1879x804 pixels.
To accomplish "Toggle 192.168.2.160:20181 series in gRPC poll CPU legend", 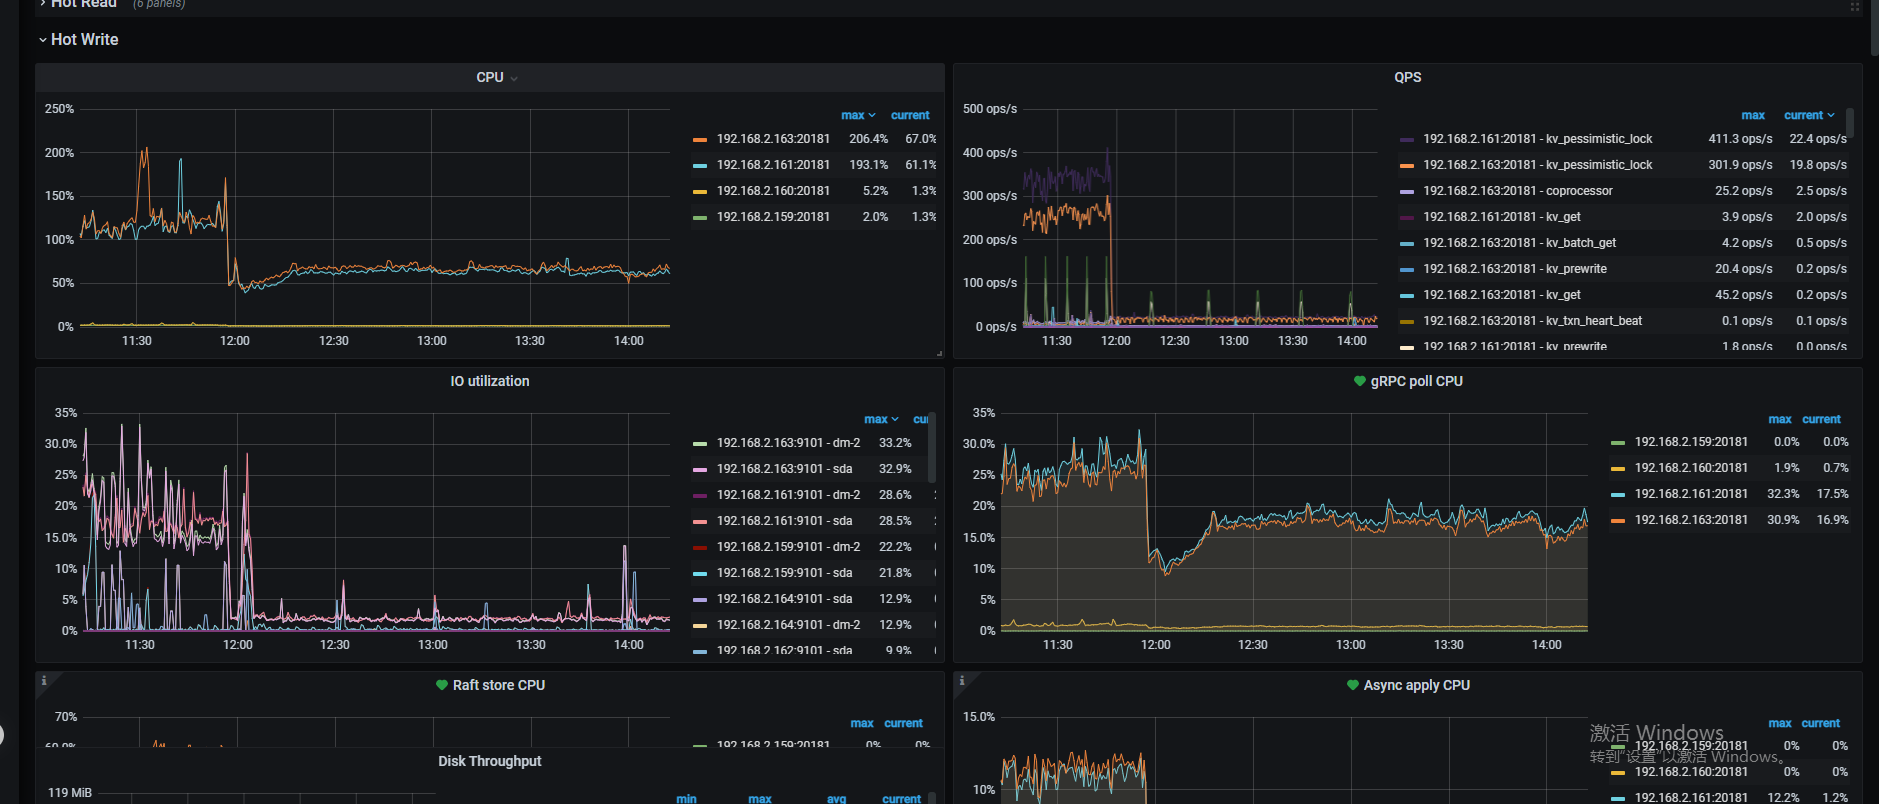I will click(1691, 468).
